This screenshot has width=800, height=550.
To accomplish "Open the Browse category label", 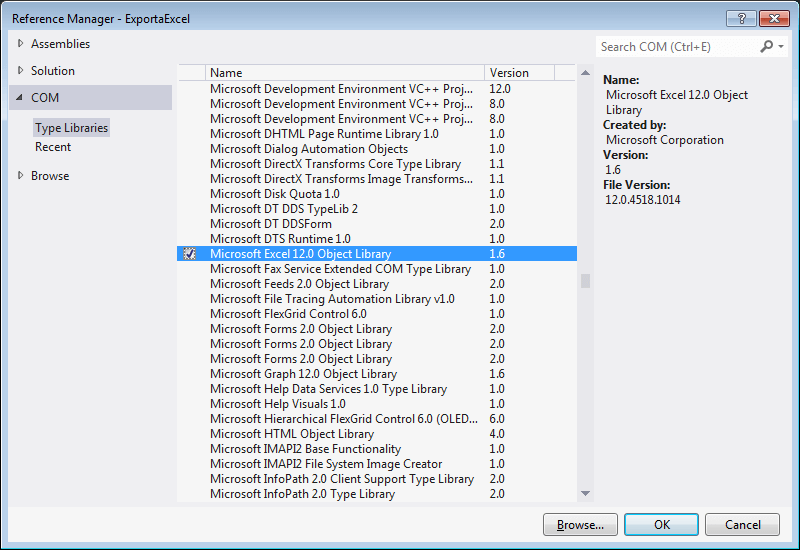I will pos(50,176).
